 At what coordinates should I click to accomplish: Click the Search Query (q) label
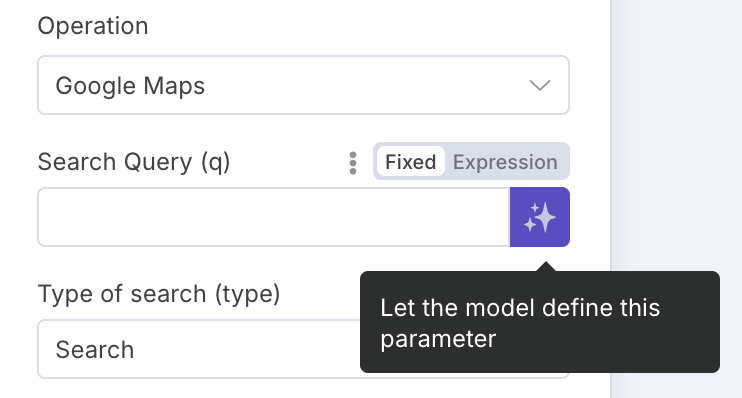134,162
